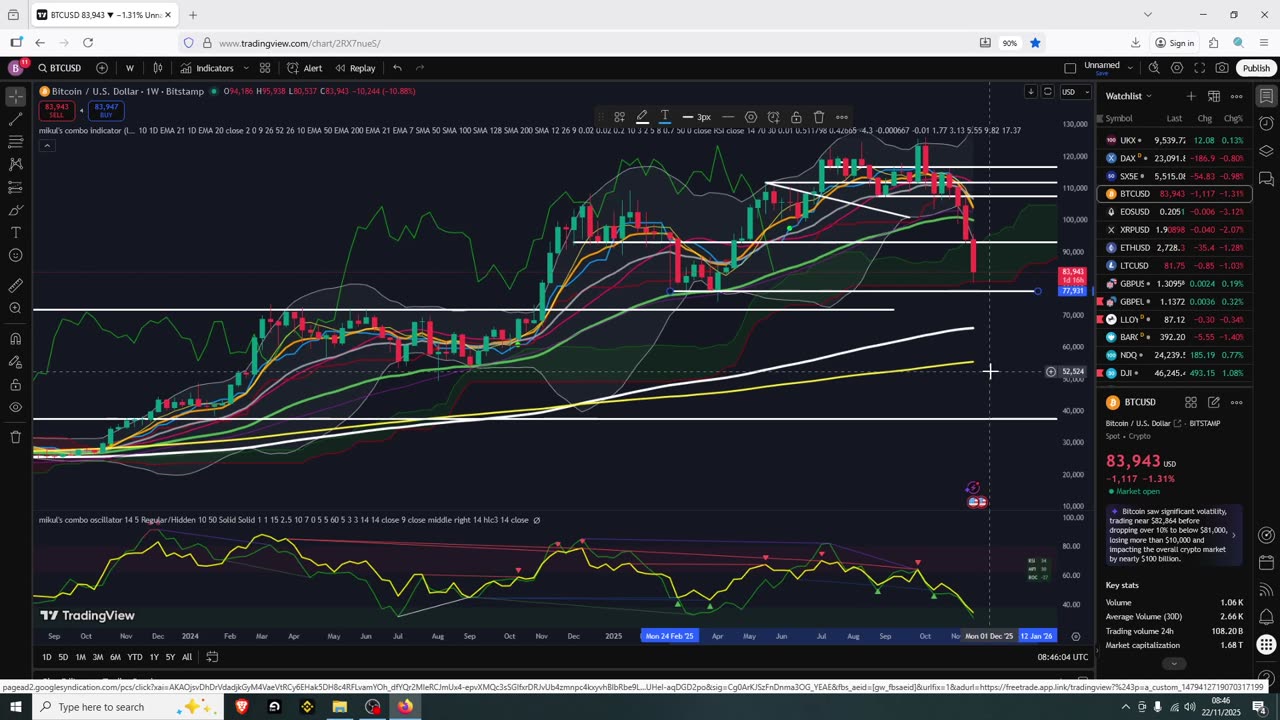
Task: Change line style in drawing toolbar
Action: pyautogui.click(x=728, y=117)
